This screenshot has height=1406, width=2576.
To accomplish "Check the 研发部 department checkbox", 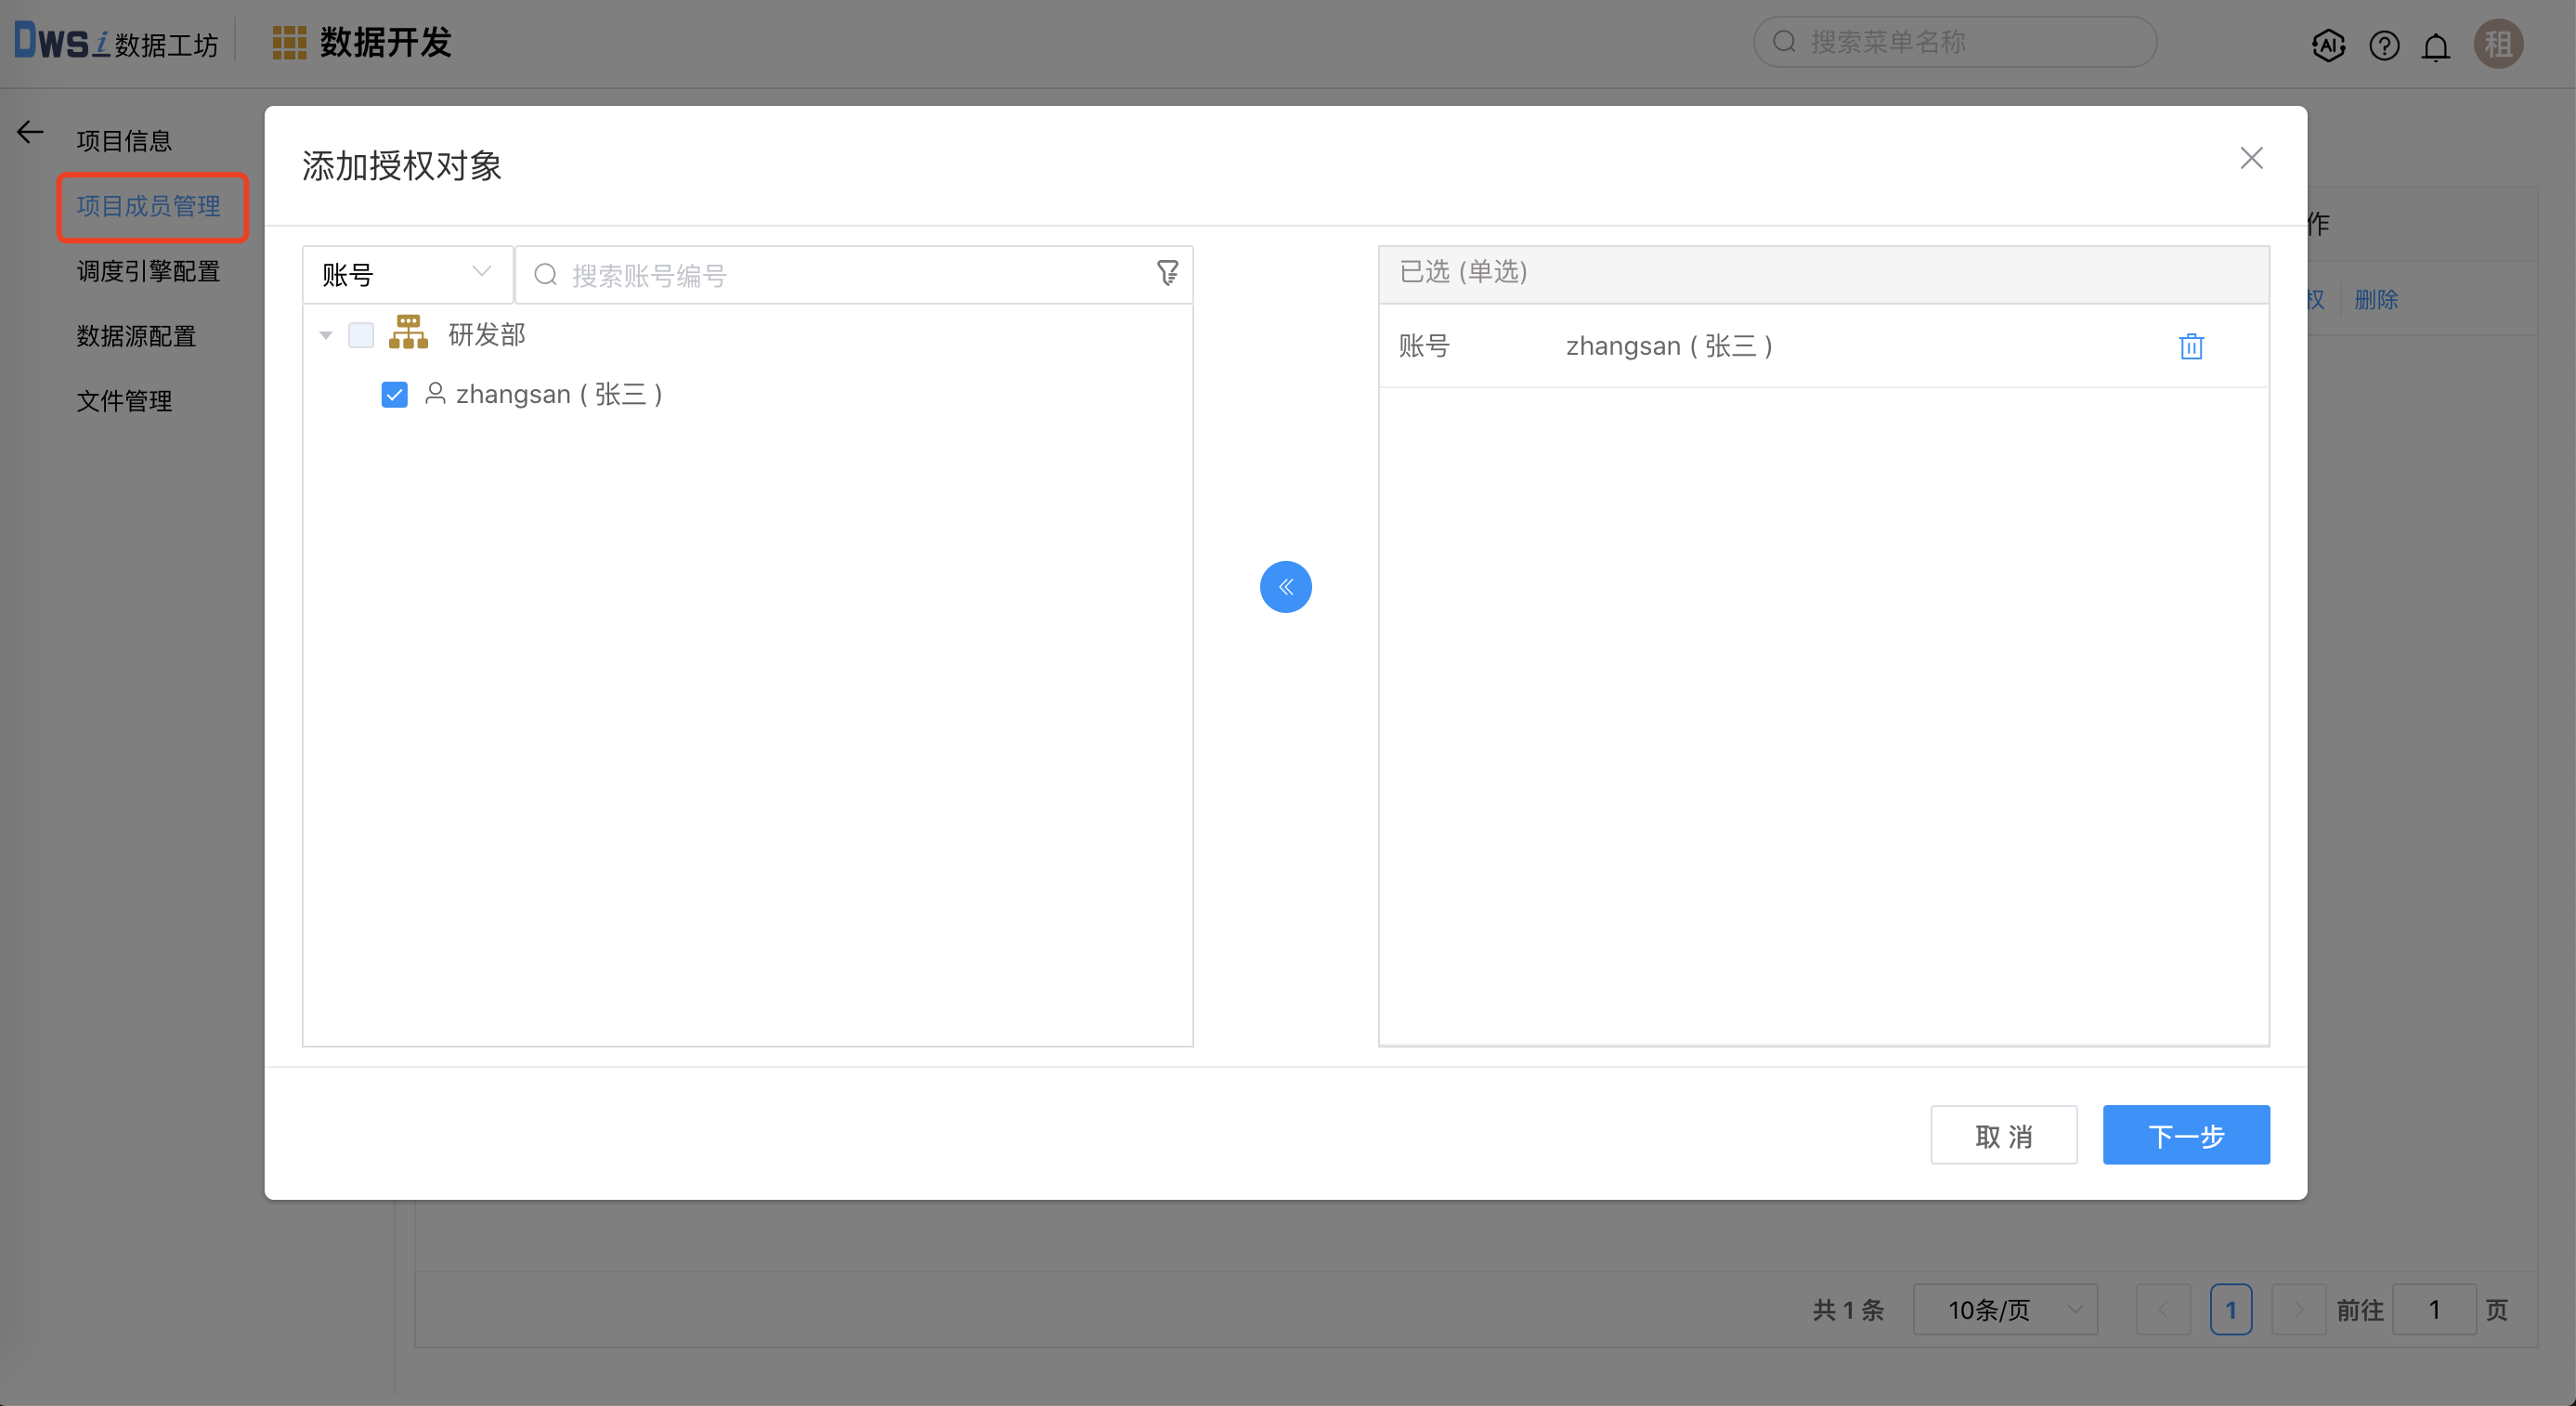I will (361, 334).
